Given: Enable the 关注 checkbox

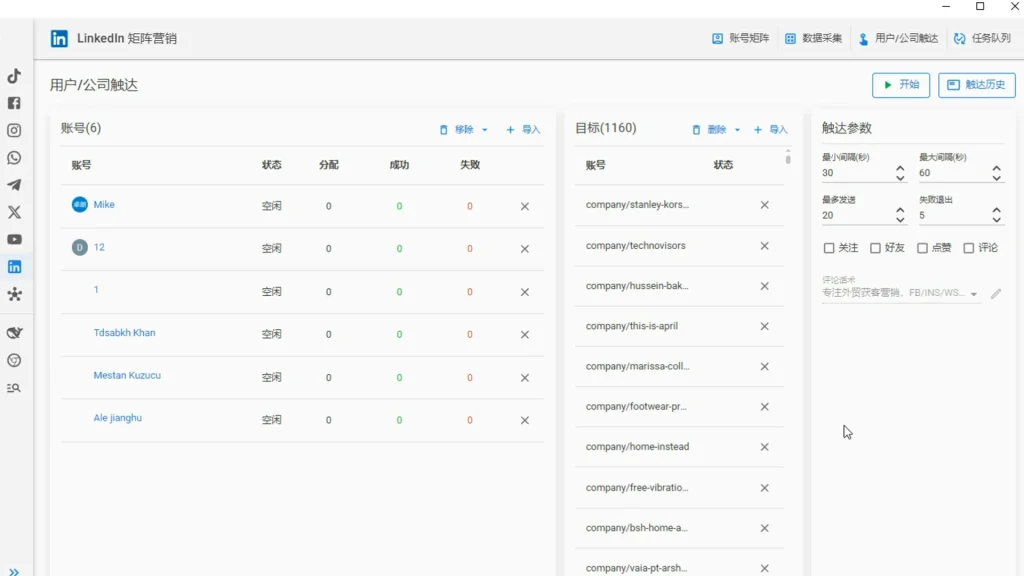Looking at the screenshot, I should 829,247.
